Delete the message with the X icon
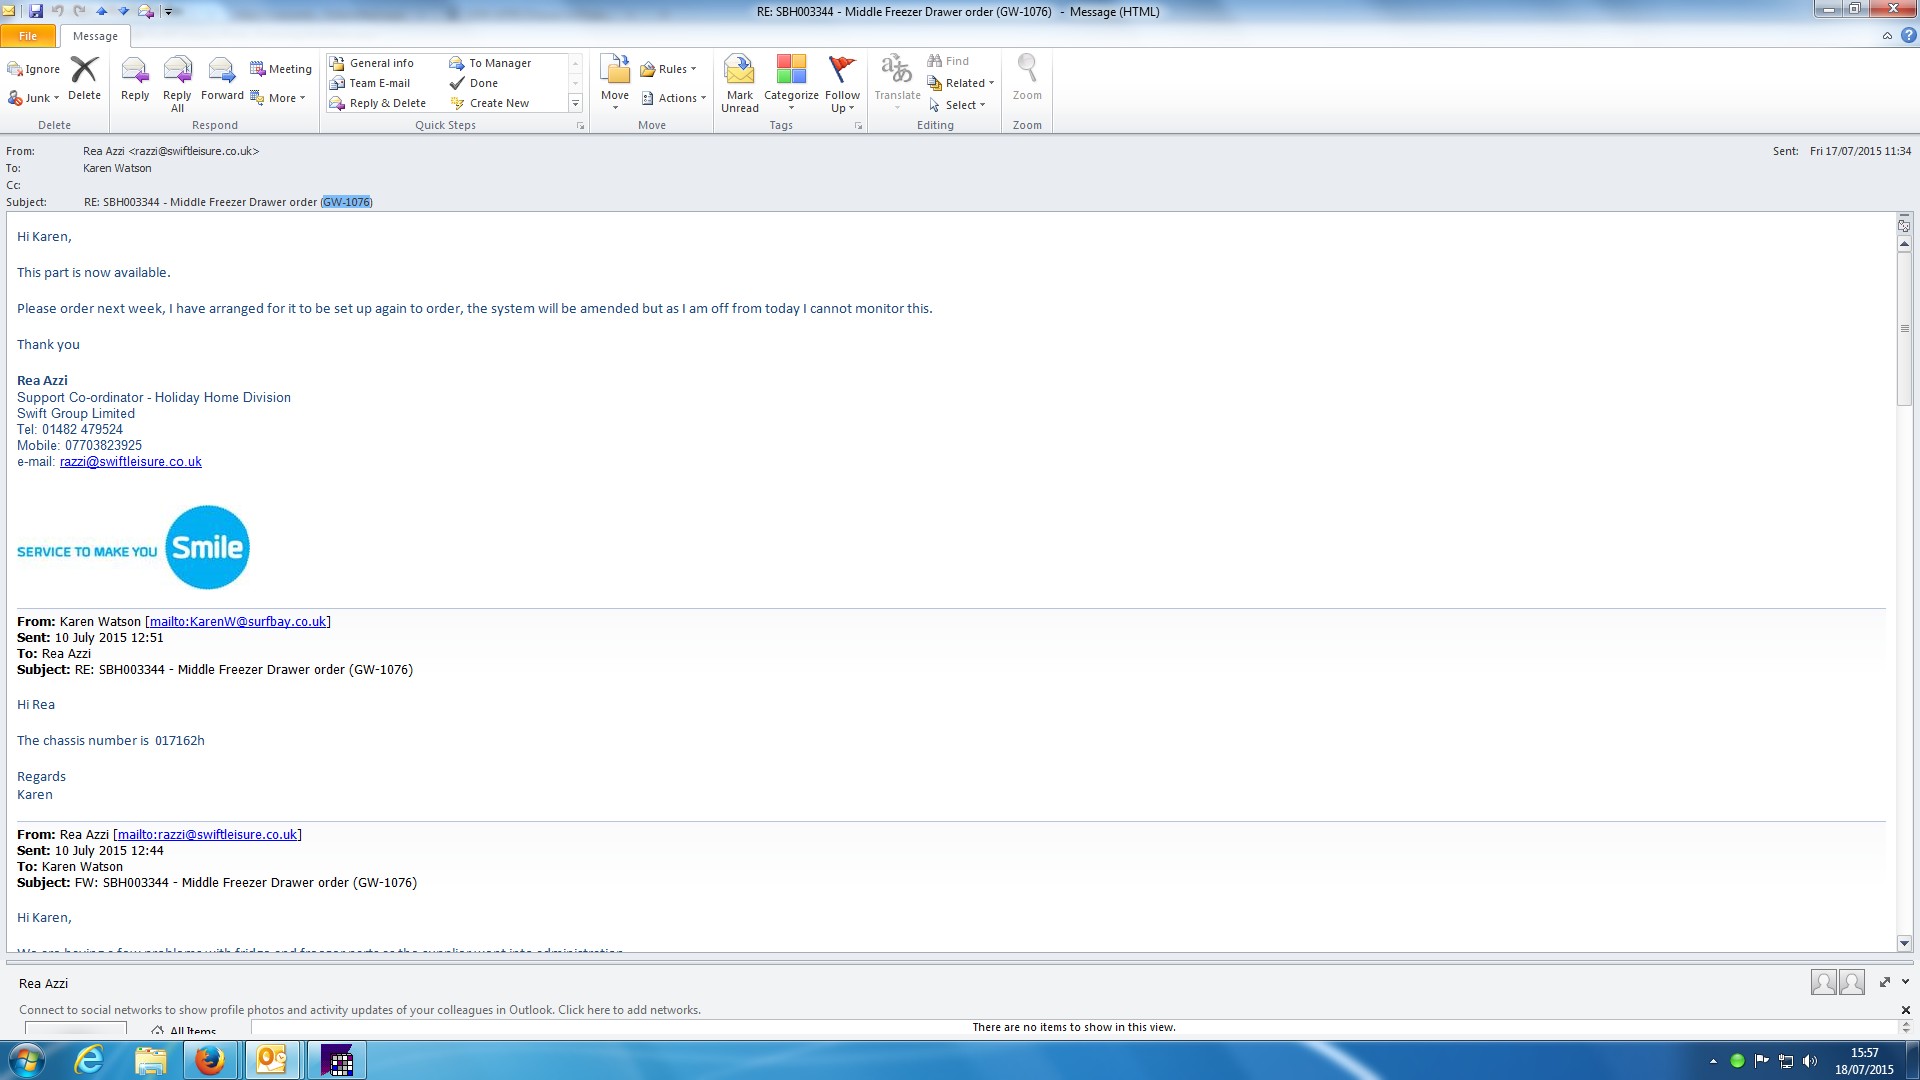This screenshot has height=1080, width=1920. [x=84, y=71]
